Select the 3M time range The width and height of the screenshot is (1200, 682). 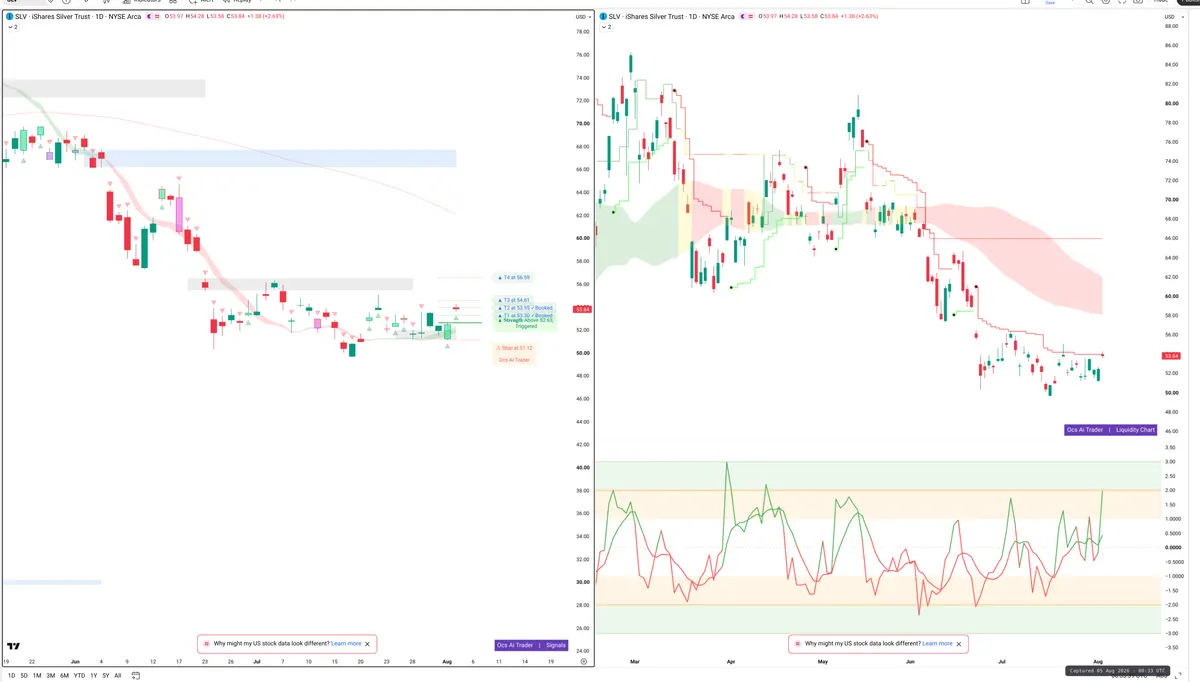point(51,675)
